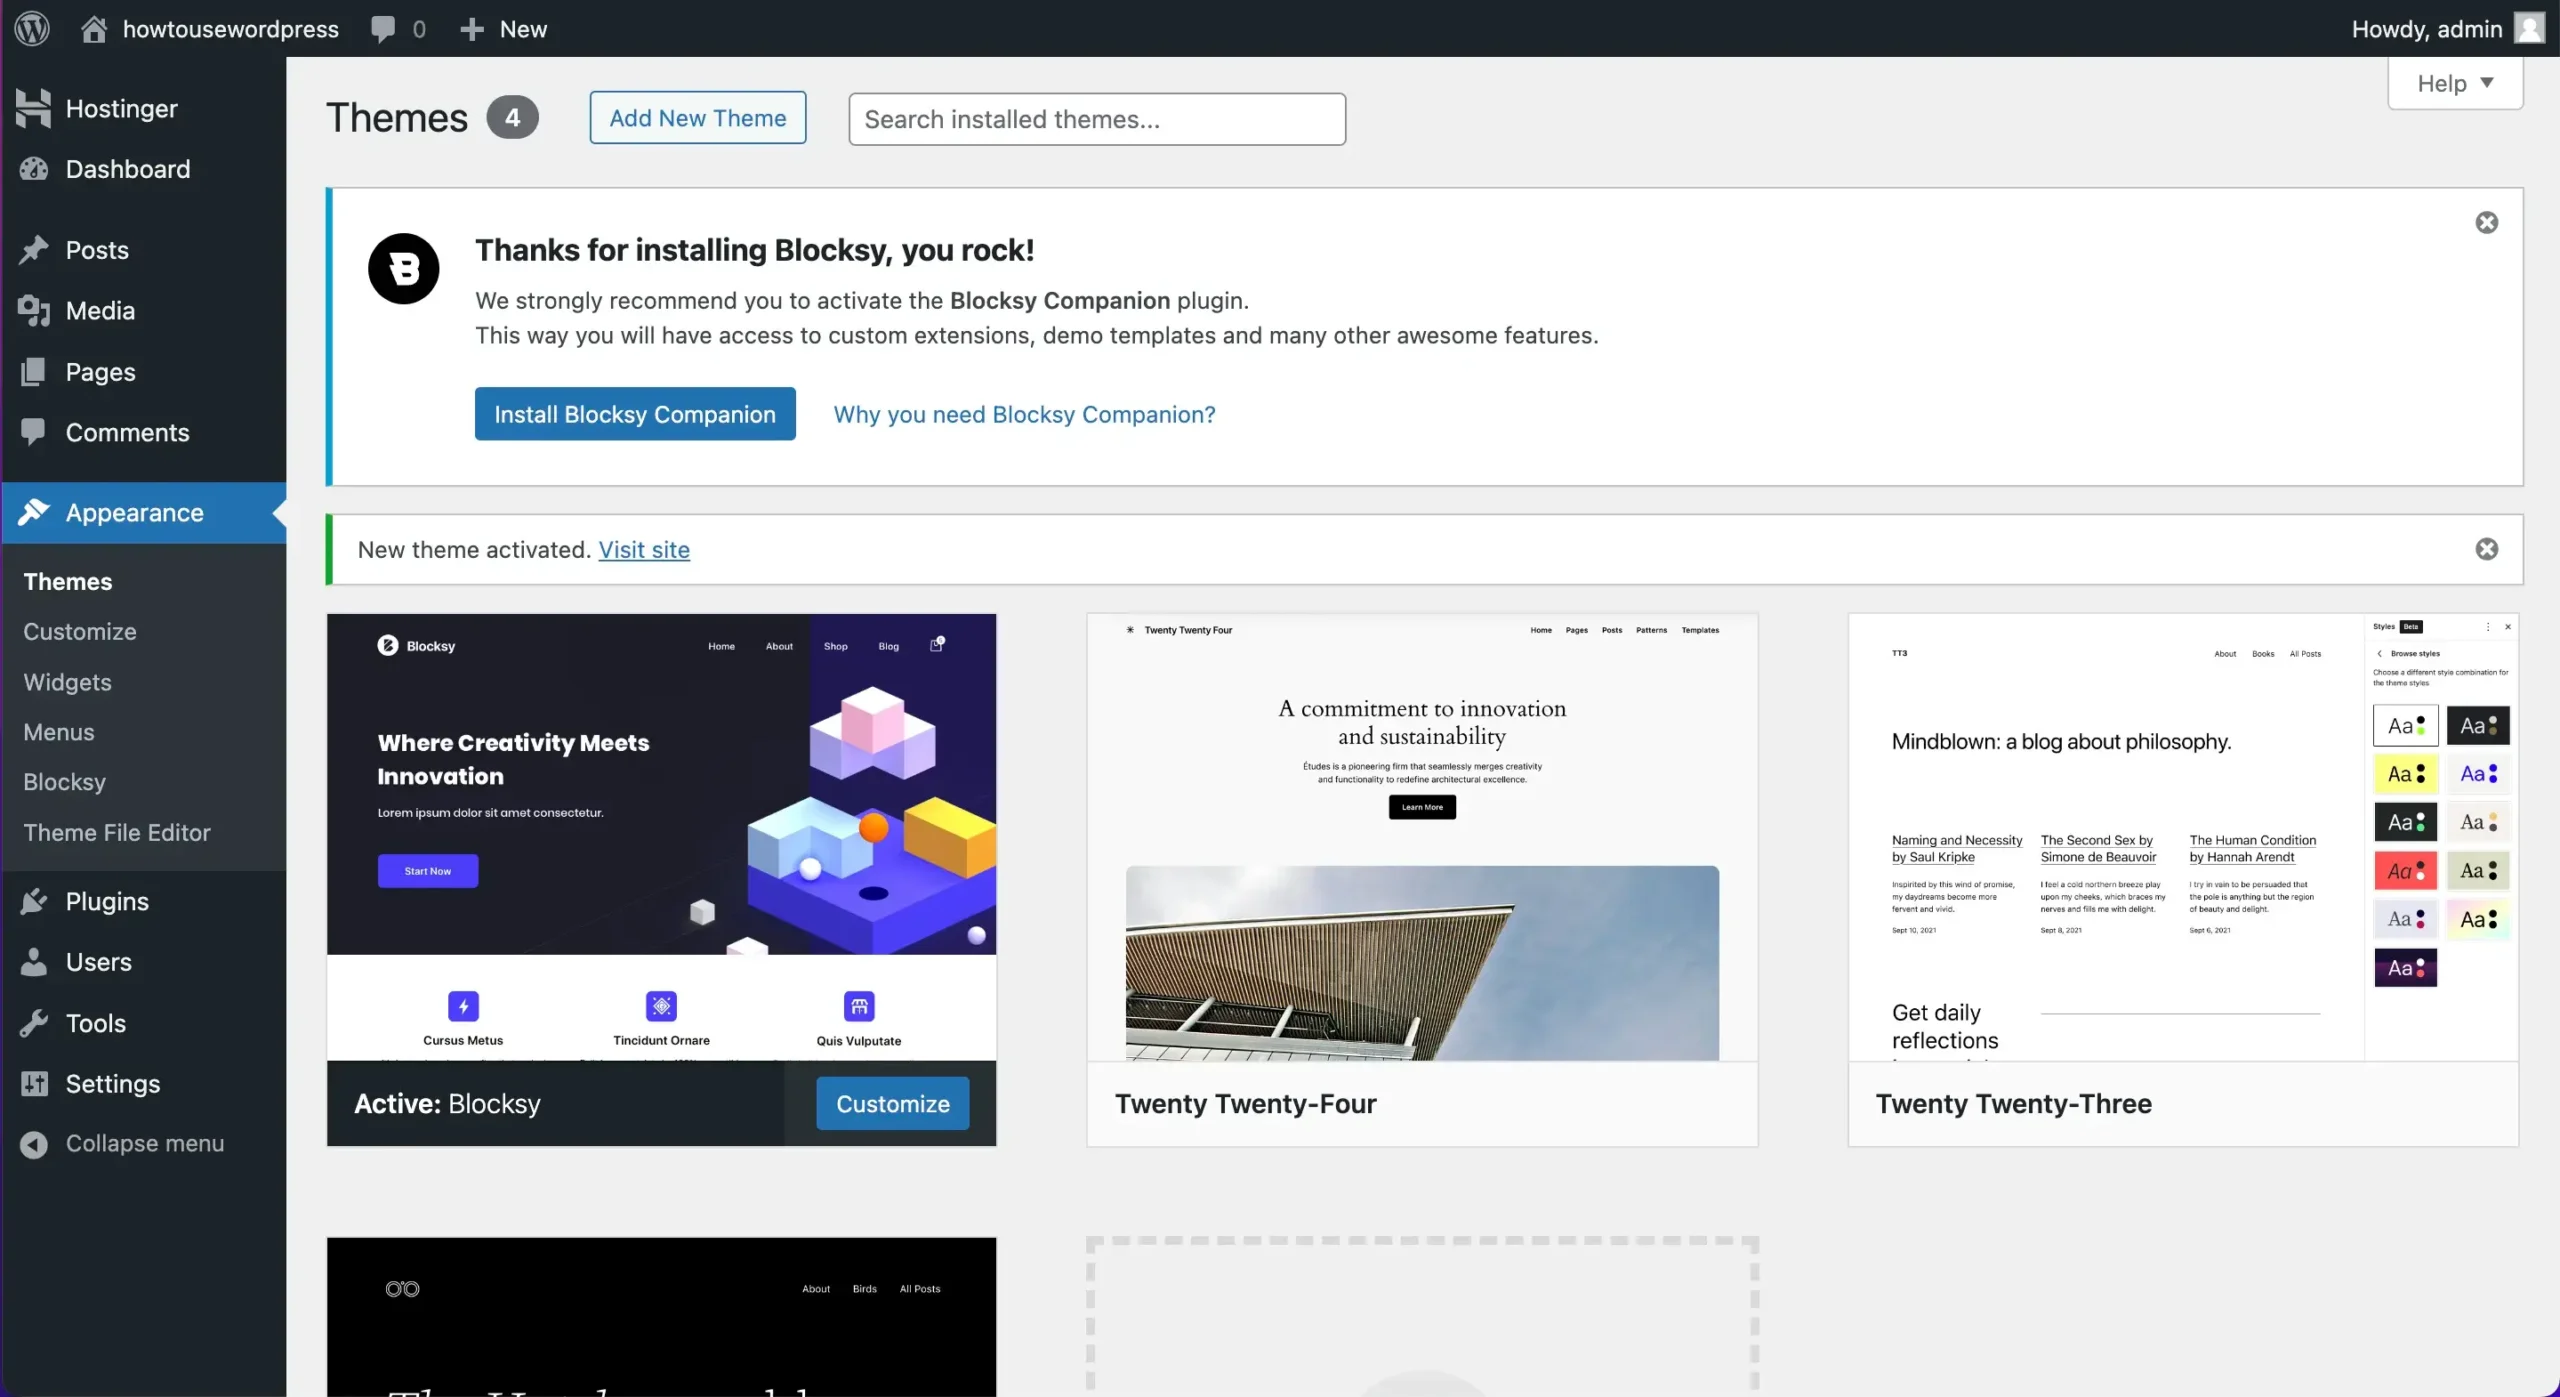Viewport: 2560px width, 1397px height.
Task: Open the Posts menu
Action: point(144,250)
